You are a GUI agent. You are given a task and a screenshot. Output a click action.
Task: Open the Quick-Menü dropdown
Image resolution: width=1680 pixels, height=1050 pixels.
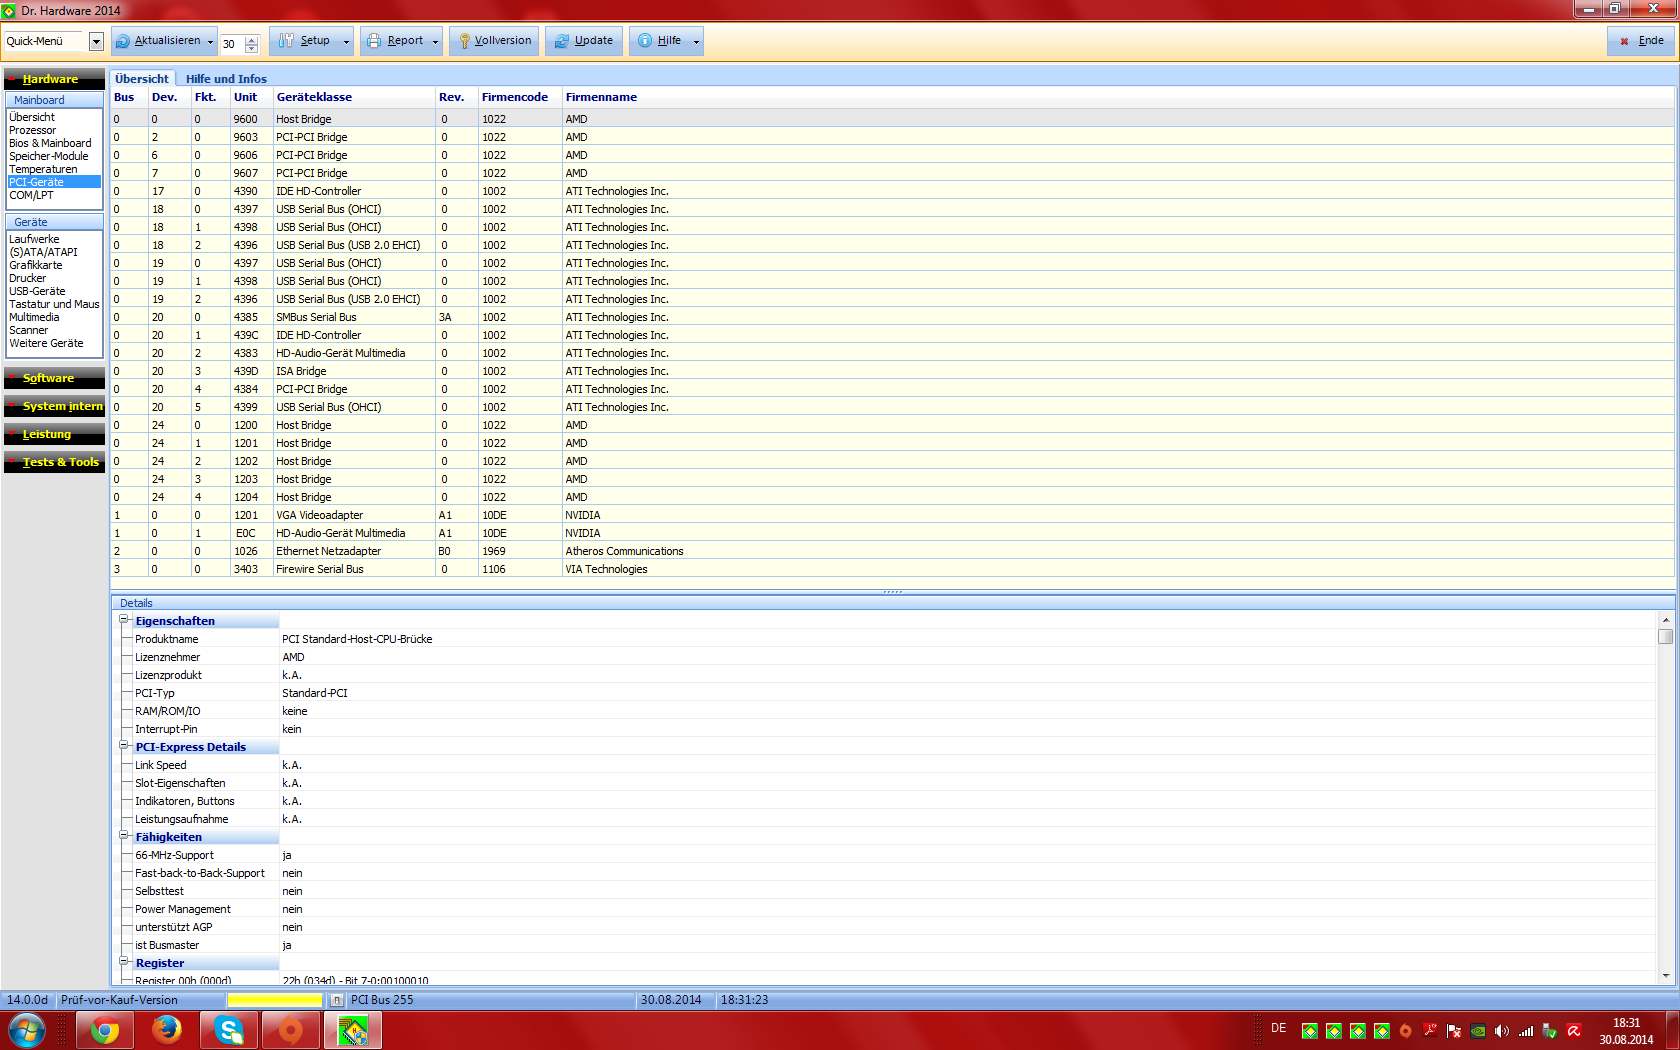point(96,41)
